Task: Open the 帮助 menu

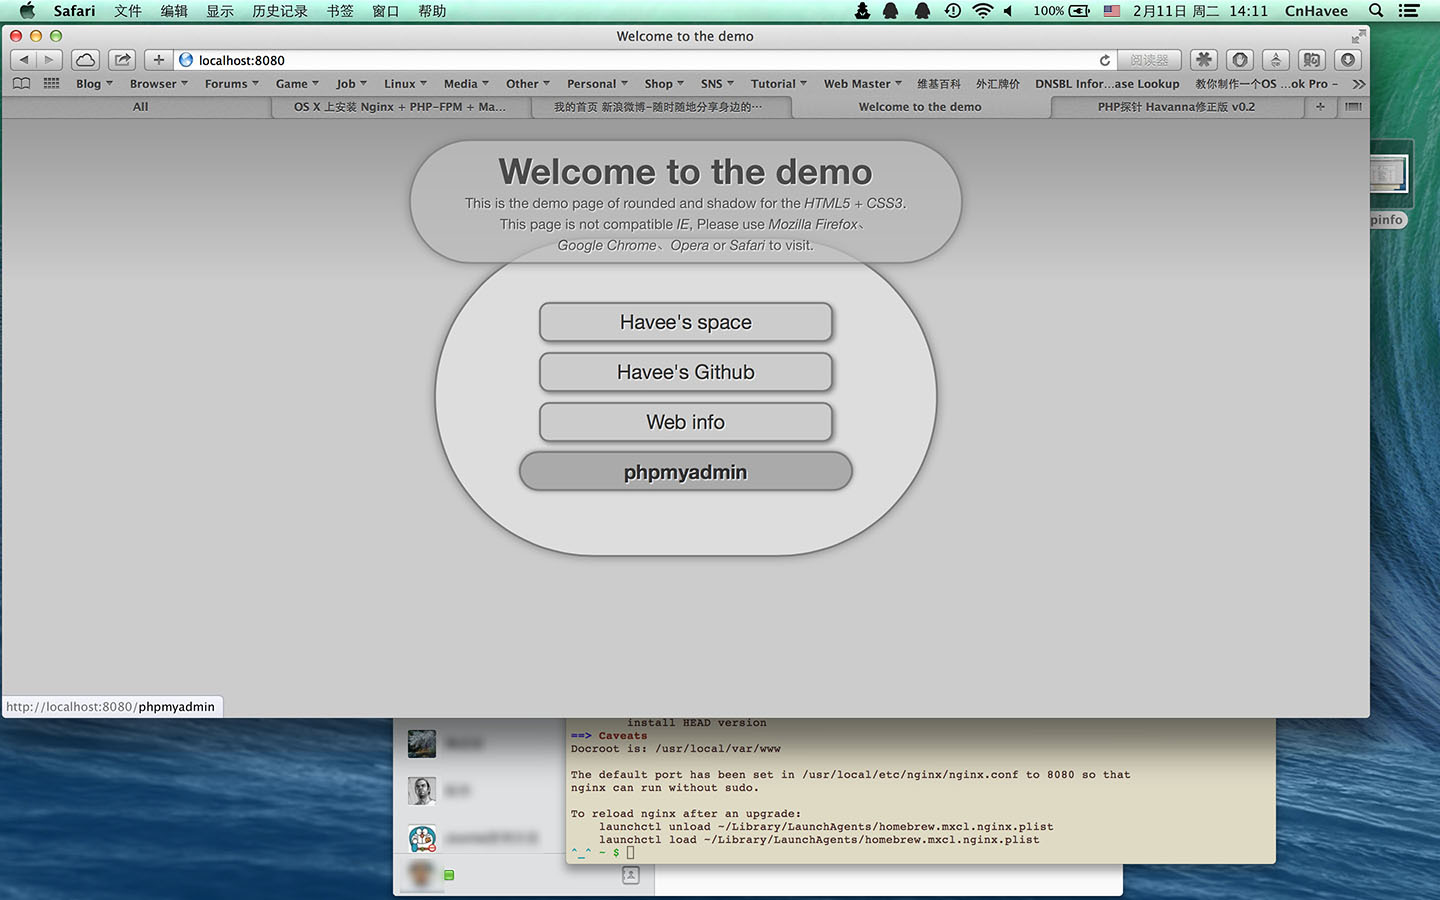Action: (x=432, y=11)
